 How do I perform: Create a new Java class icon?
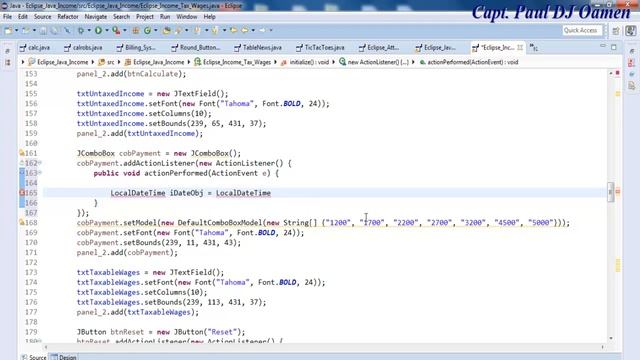pyautogui.click(x=147, y=31)
